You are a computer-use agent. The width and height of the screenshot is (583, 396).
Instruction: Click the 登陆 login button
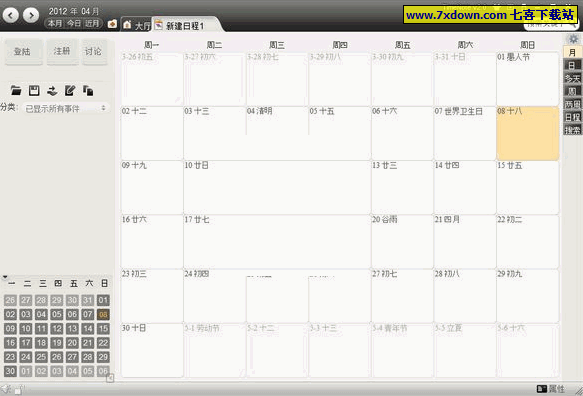(23, 52)
